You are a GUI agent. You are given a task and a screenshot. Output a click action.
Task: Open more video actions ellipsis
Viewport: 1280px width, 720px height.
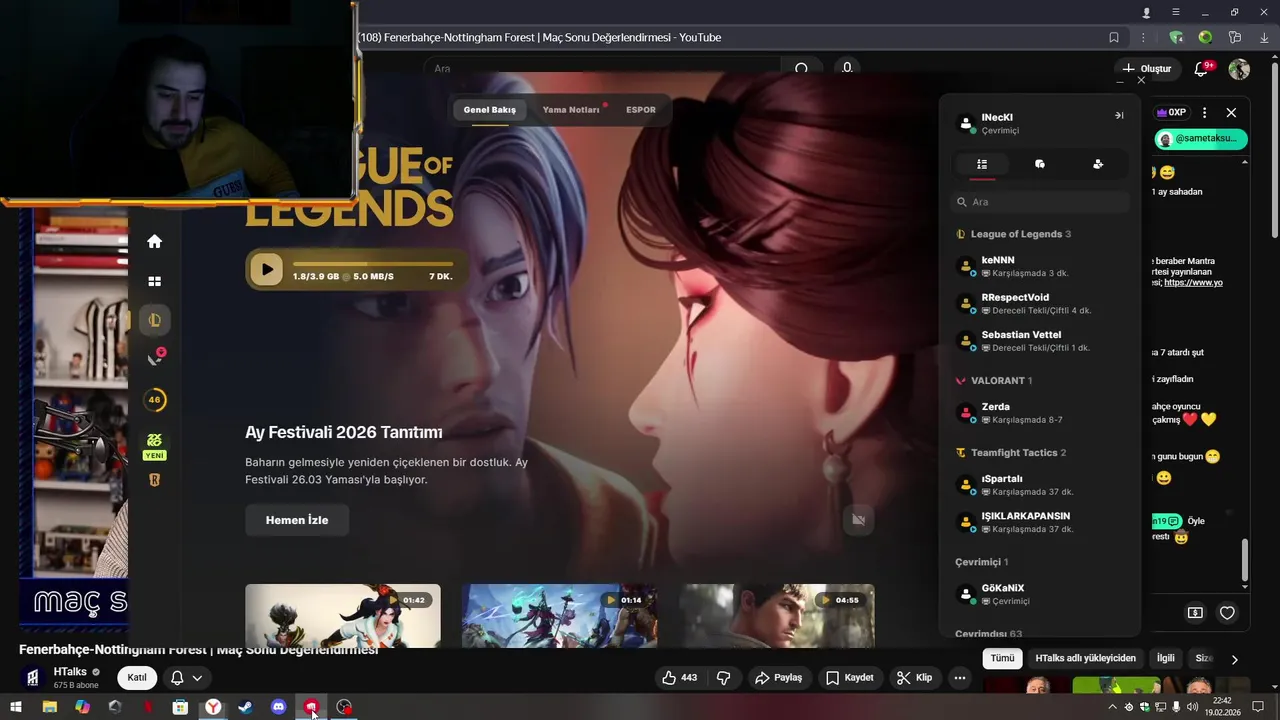point(960,678)
